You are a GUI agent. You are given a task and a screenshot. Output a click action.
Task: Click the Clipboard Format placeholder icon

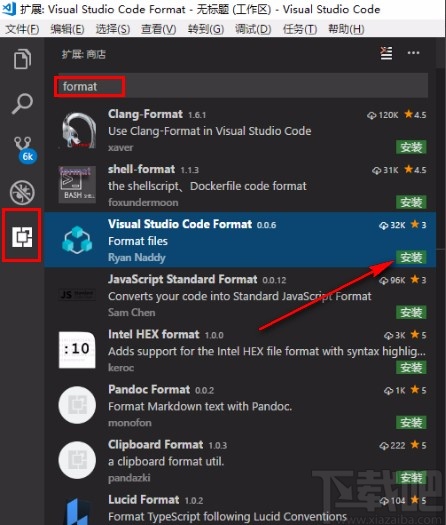coord(77,460)
